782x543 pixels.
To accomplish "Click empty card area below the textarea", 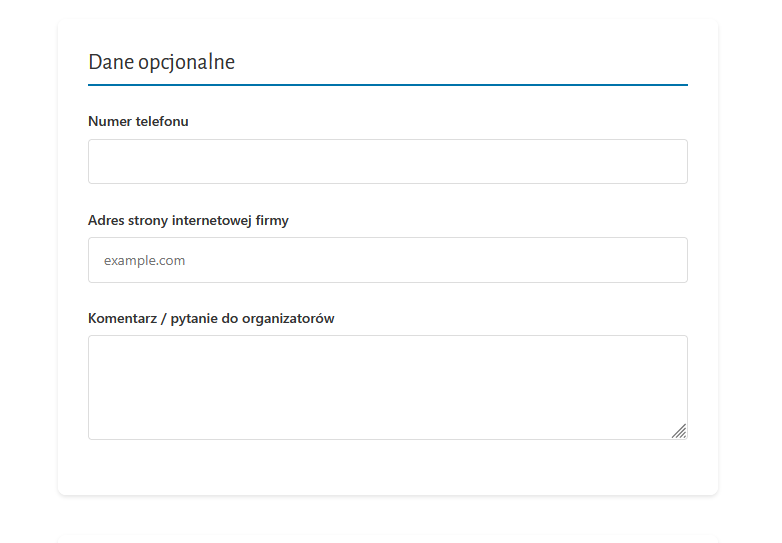I will tap(388, 467).
